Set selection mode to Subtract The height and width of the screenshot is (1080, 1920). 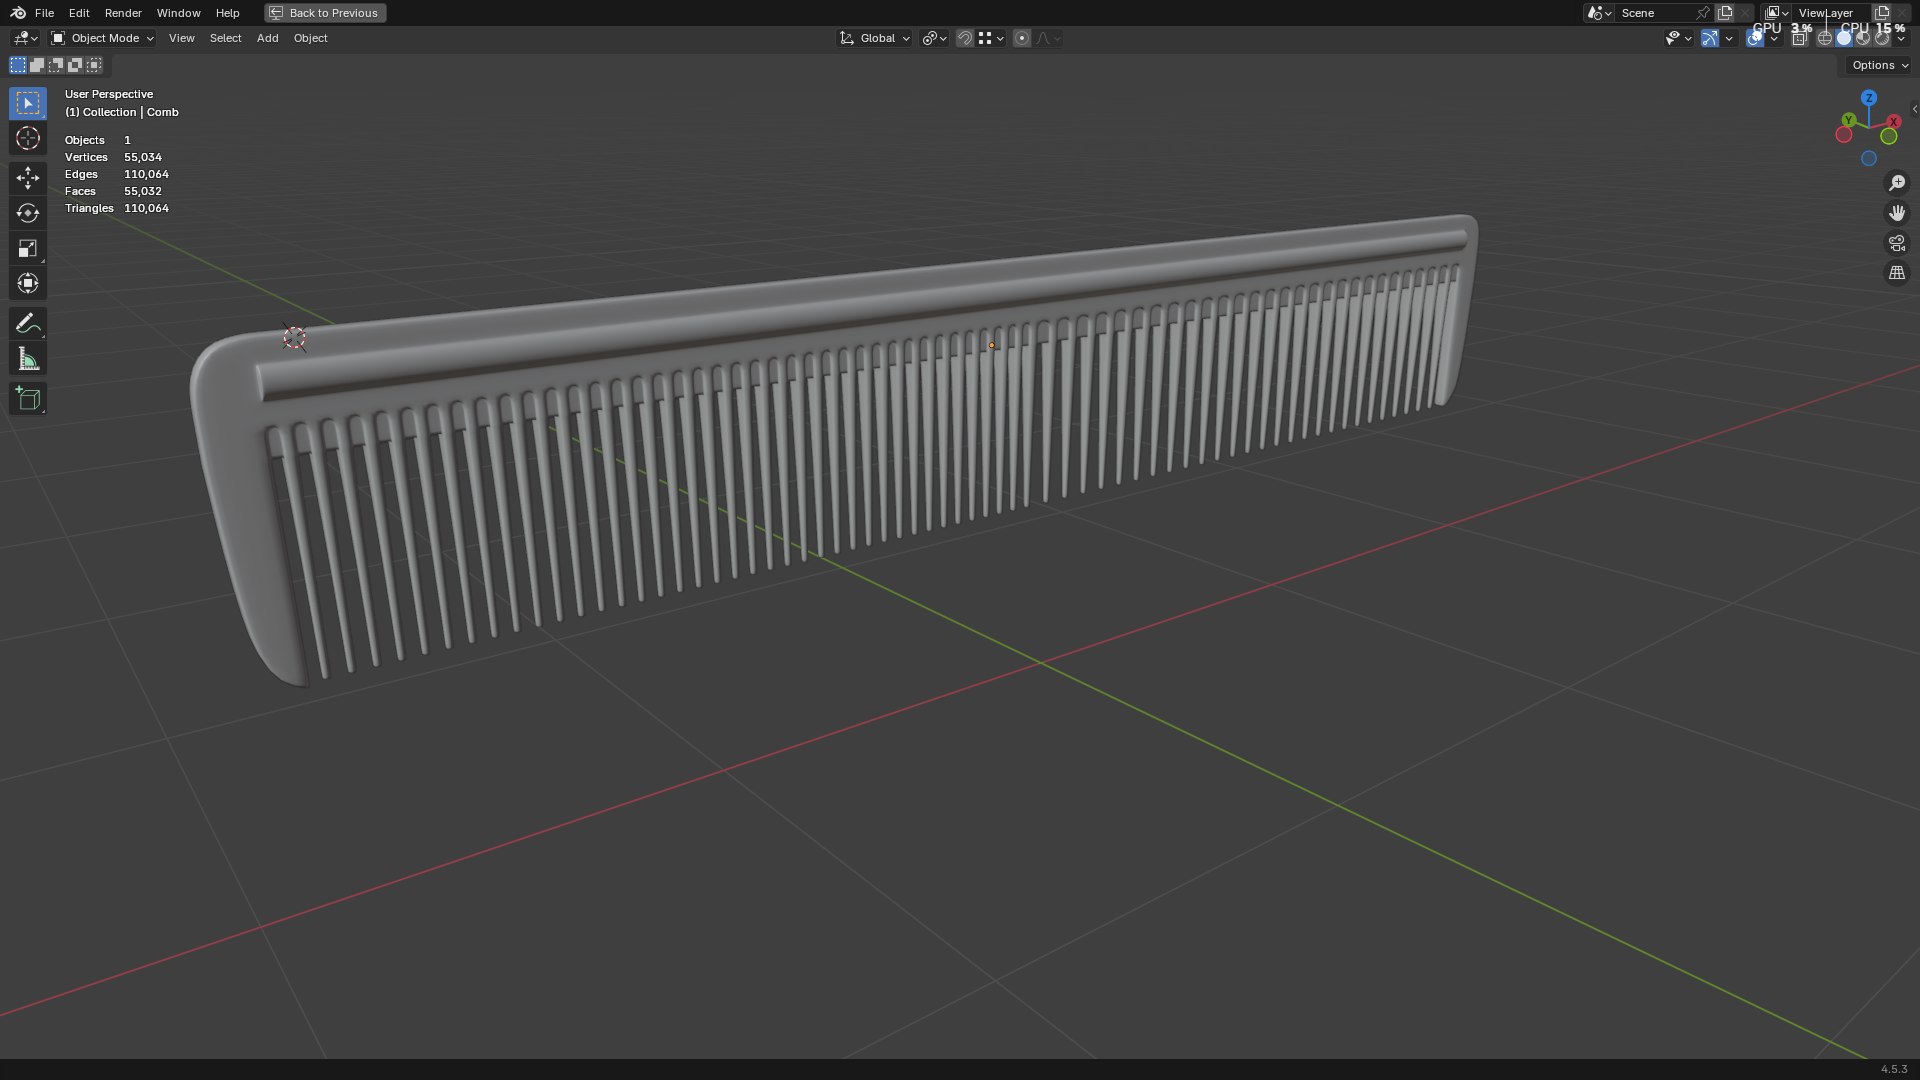56,65
